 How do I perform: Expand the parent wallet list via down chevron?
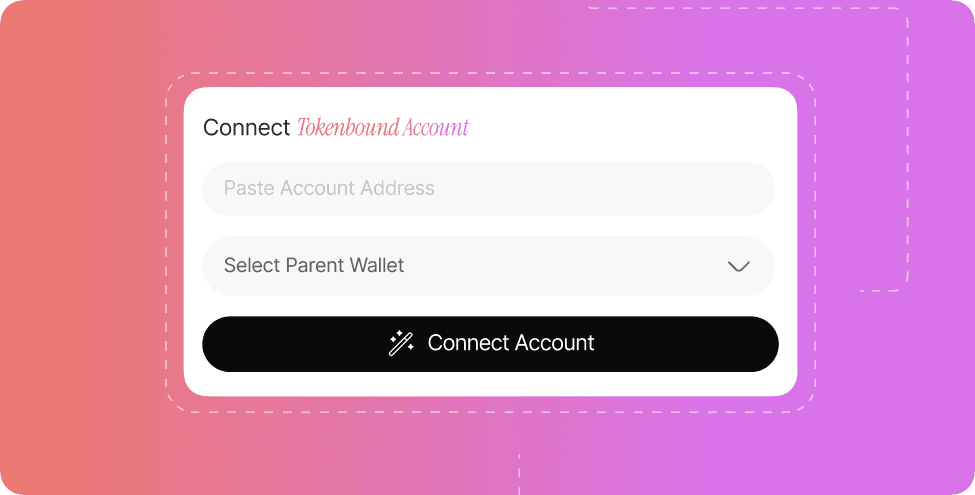click(x=738, y=266)
